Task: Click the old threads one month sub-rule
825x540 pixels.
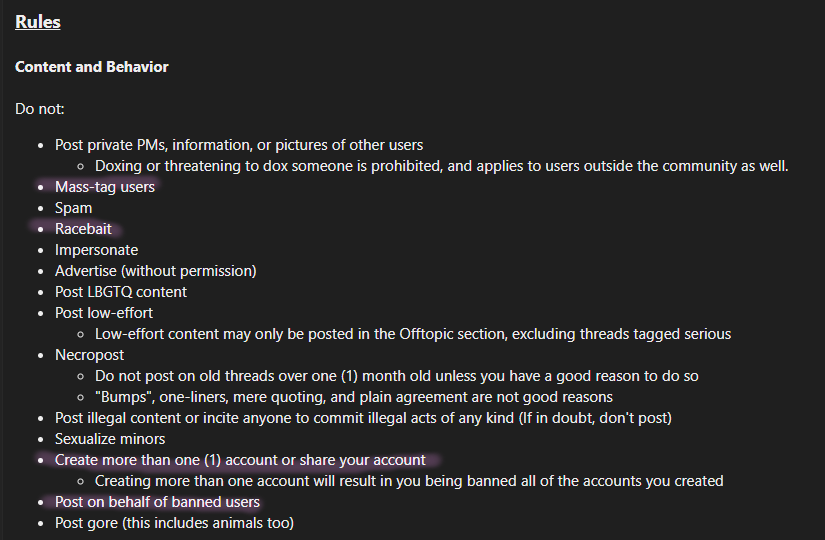Action: coord(397,376)
